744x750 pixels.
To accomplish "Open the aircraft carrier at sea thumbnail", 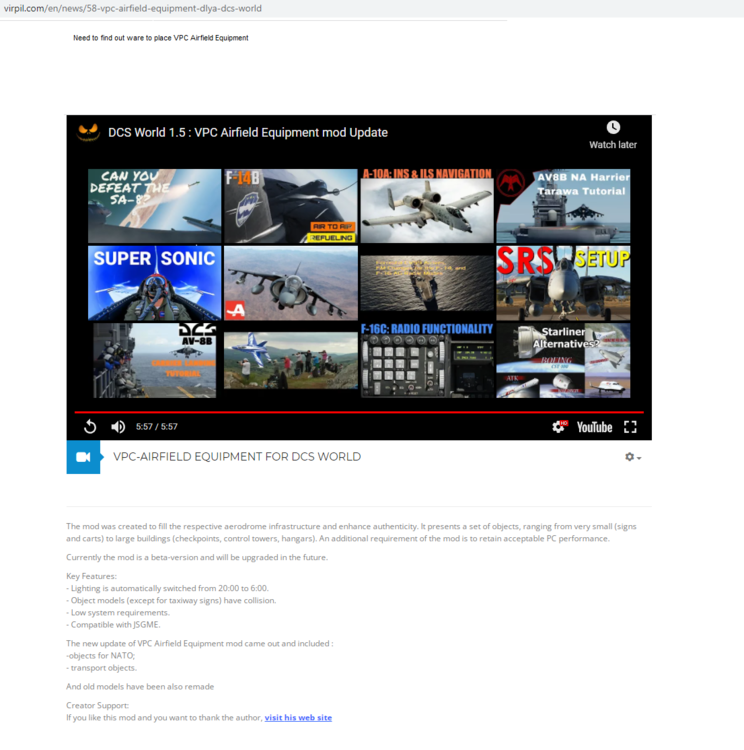I will click(427, 283).
